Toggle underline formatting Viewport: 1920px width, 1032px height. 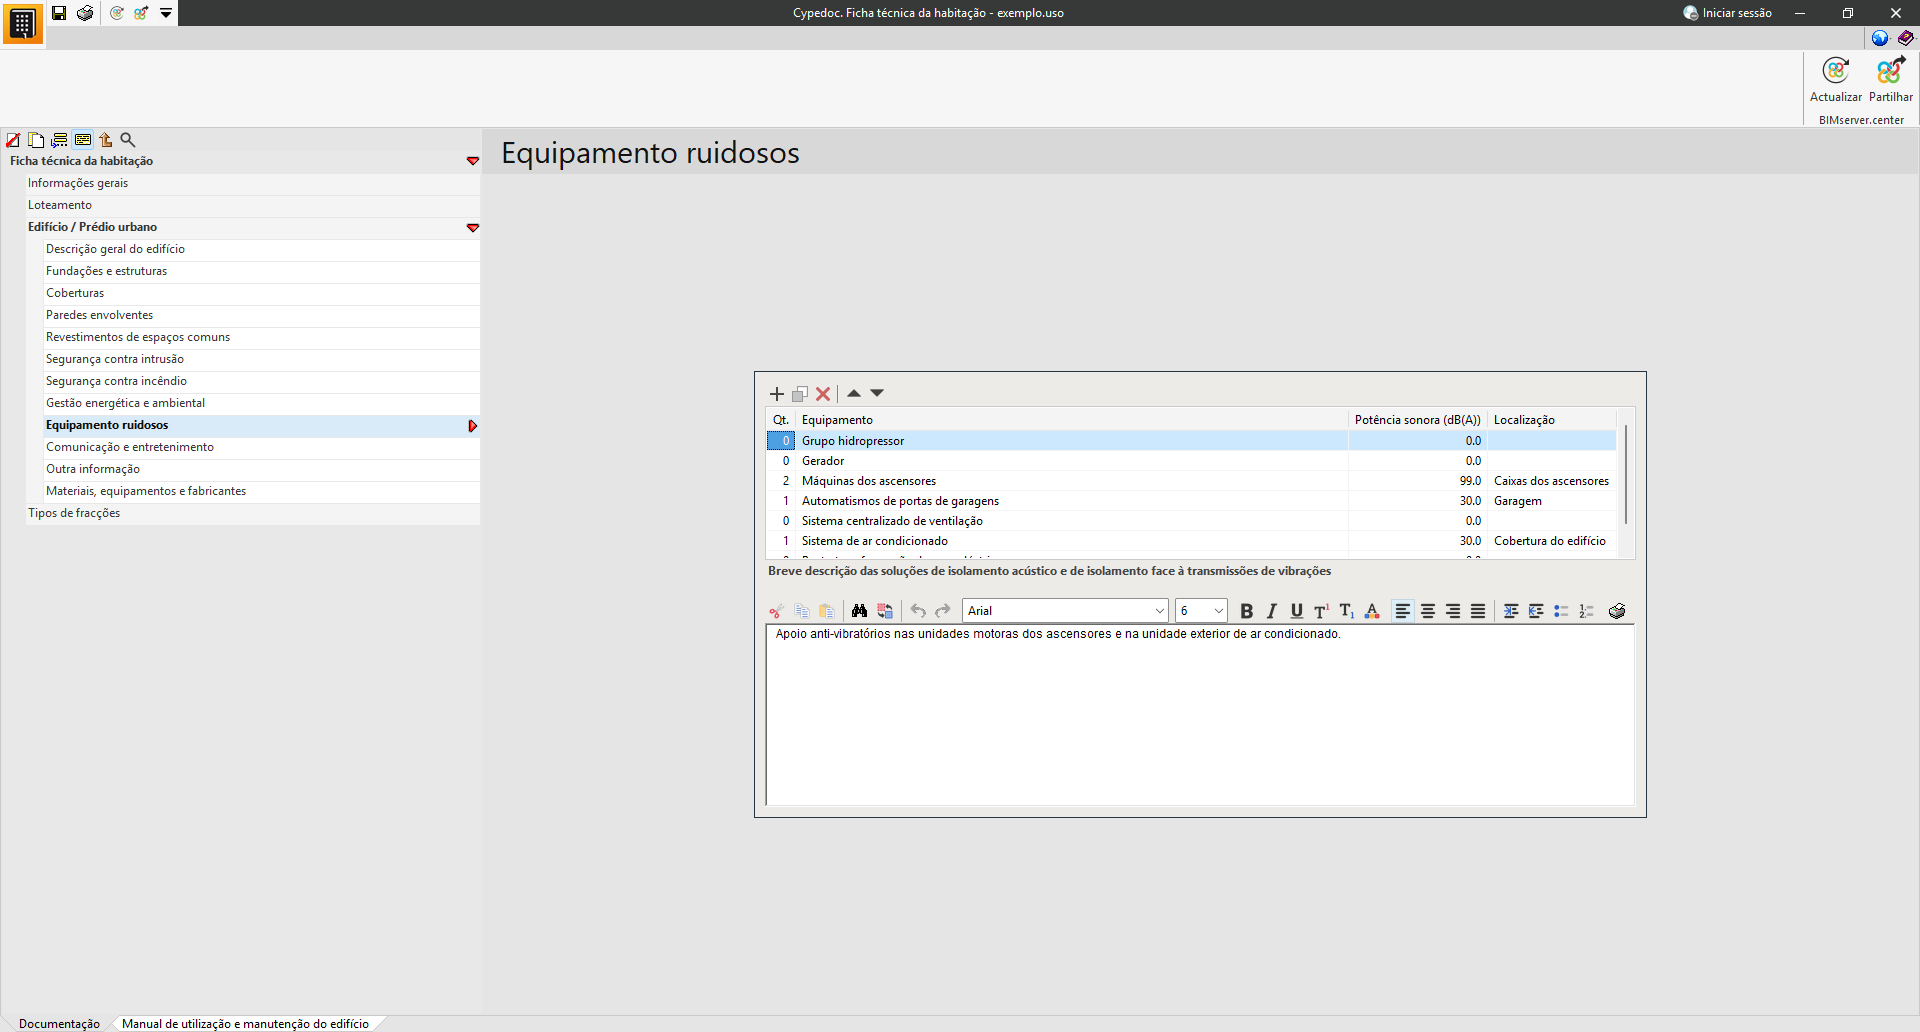coord(1297,611)
